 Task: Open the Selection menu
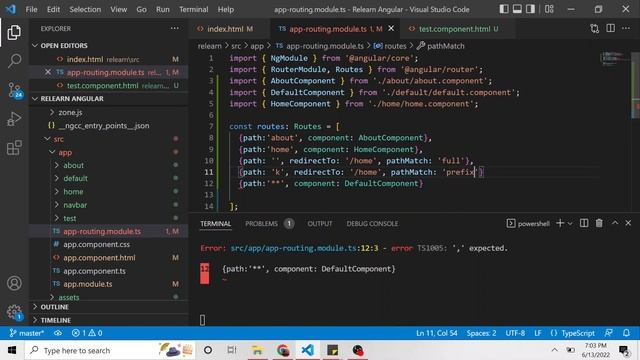tap(85, 9)
